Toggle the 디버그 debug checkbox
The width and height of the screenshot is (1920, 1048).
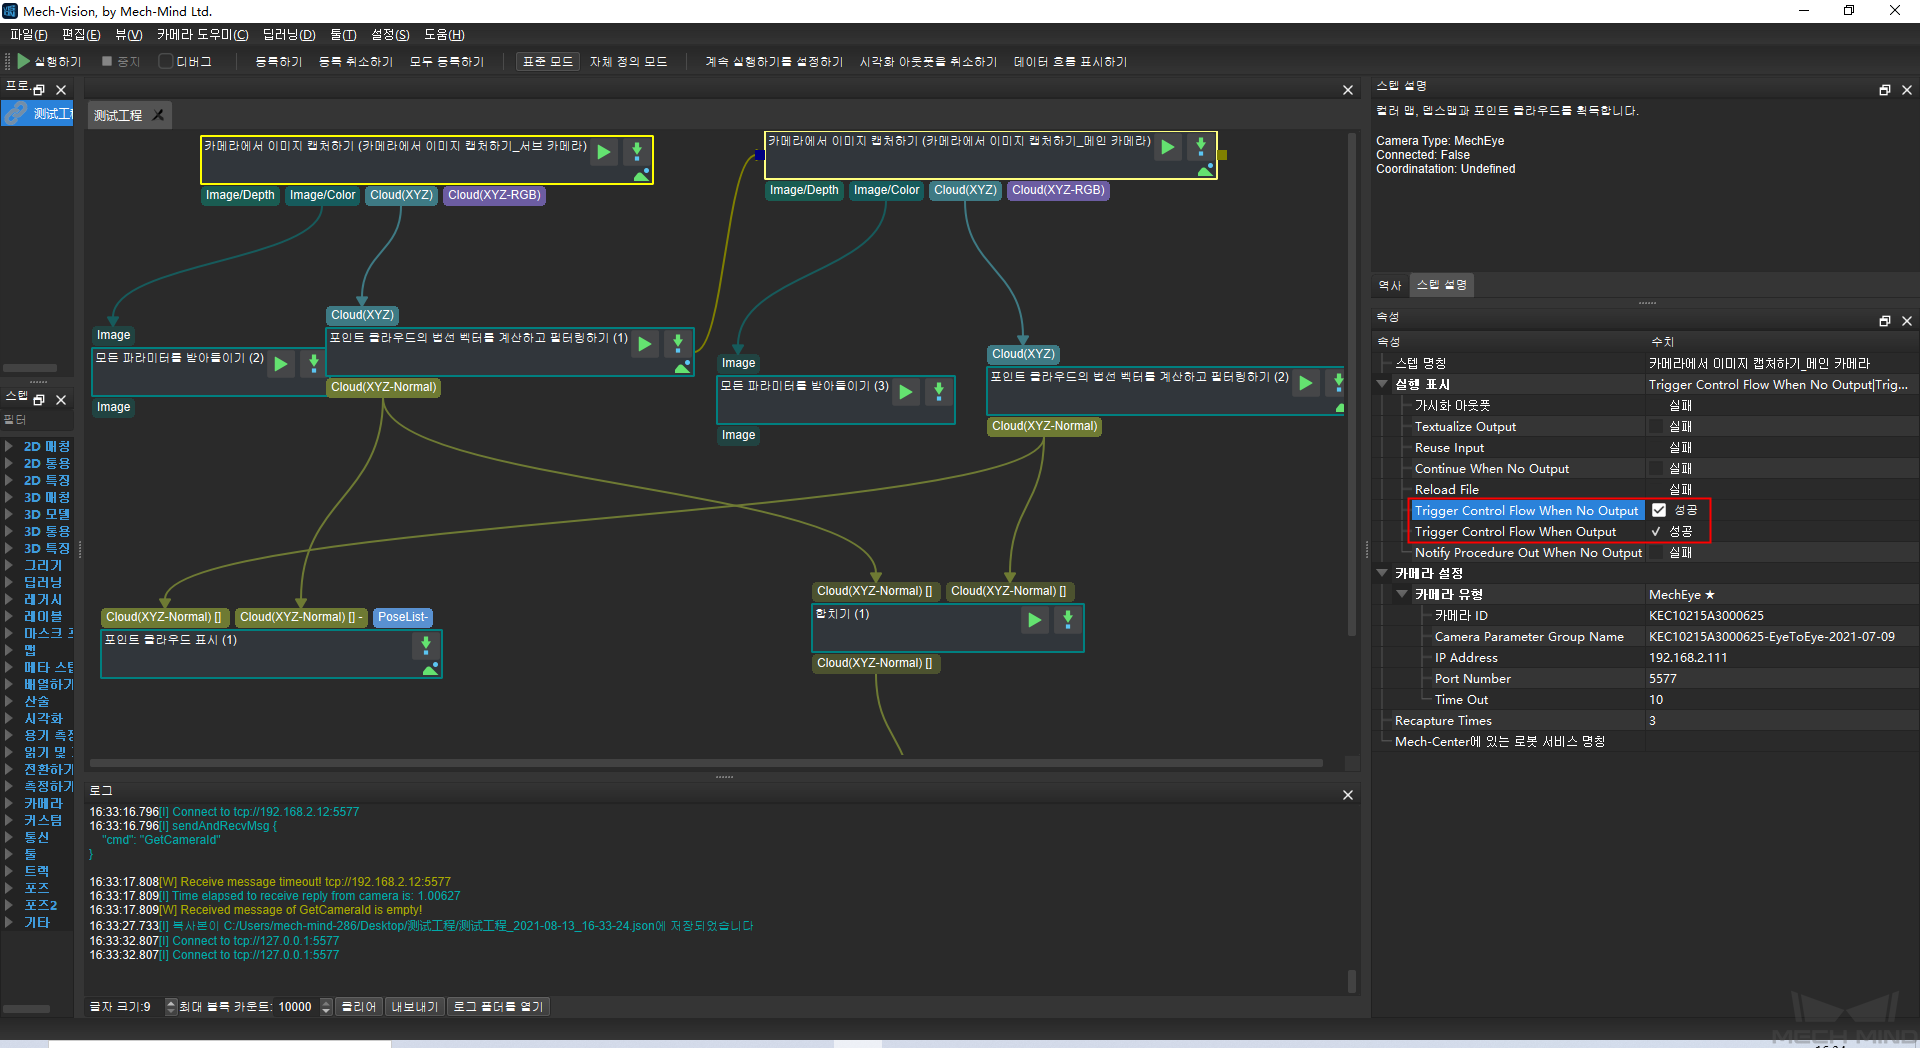167,61
